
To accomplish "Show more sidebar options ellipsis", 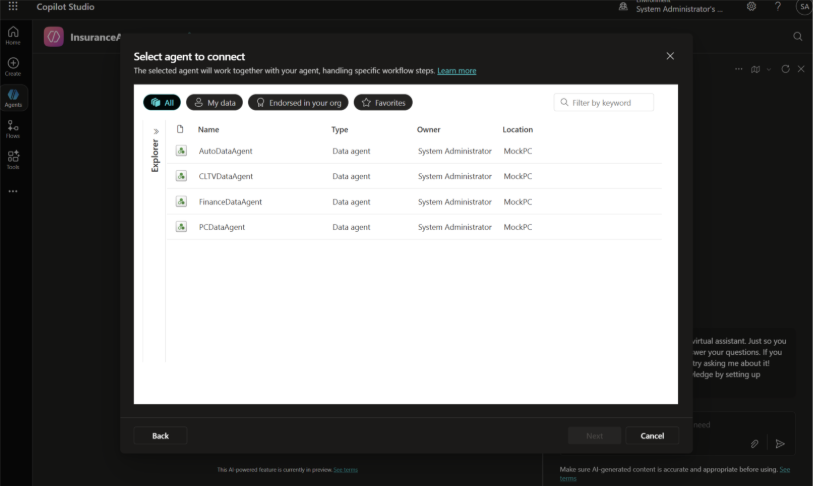I will point(13,191).
